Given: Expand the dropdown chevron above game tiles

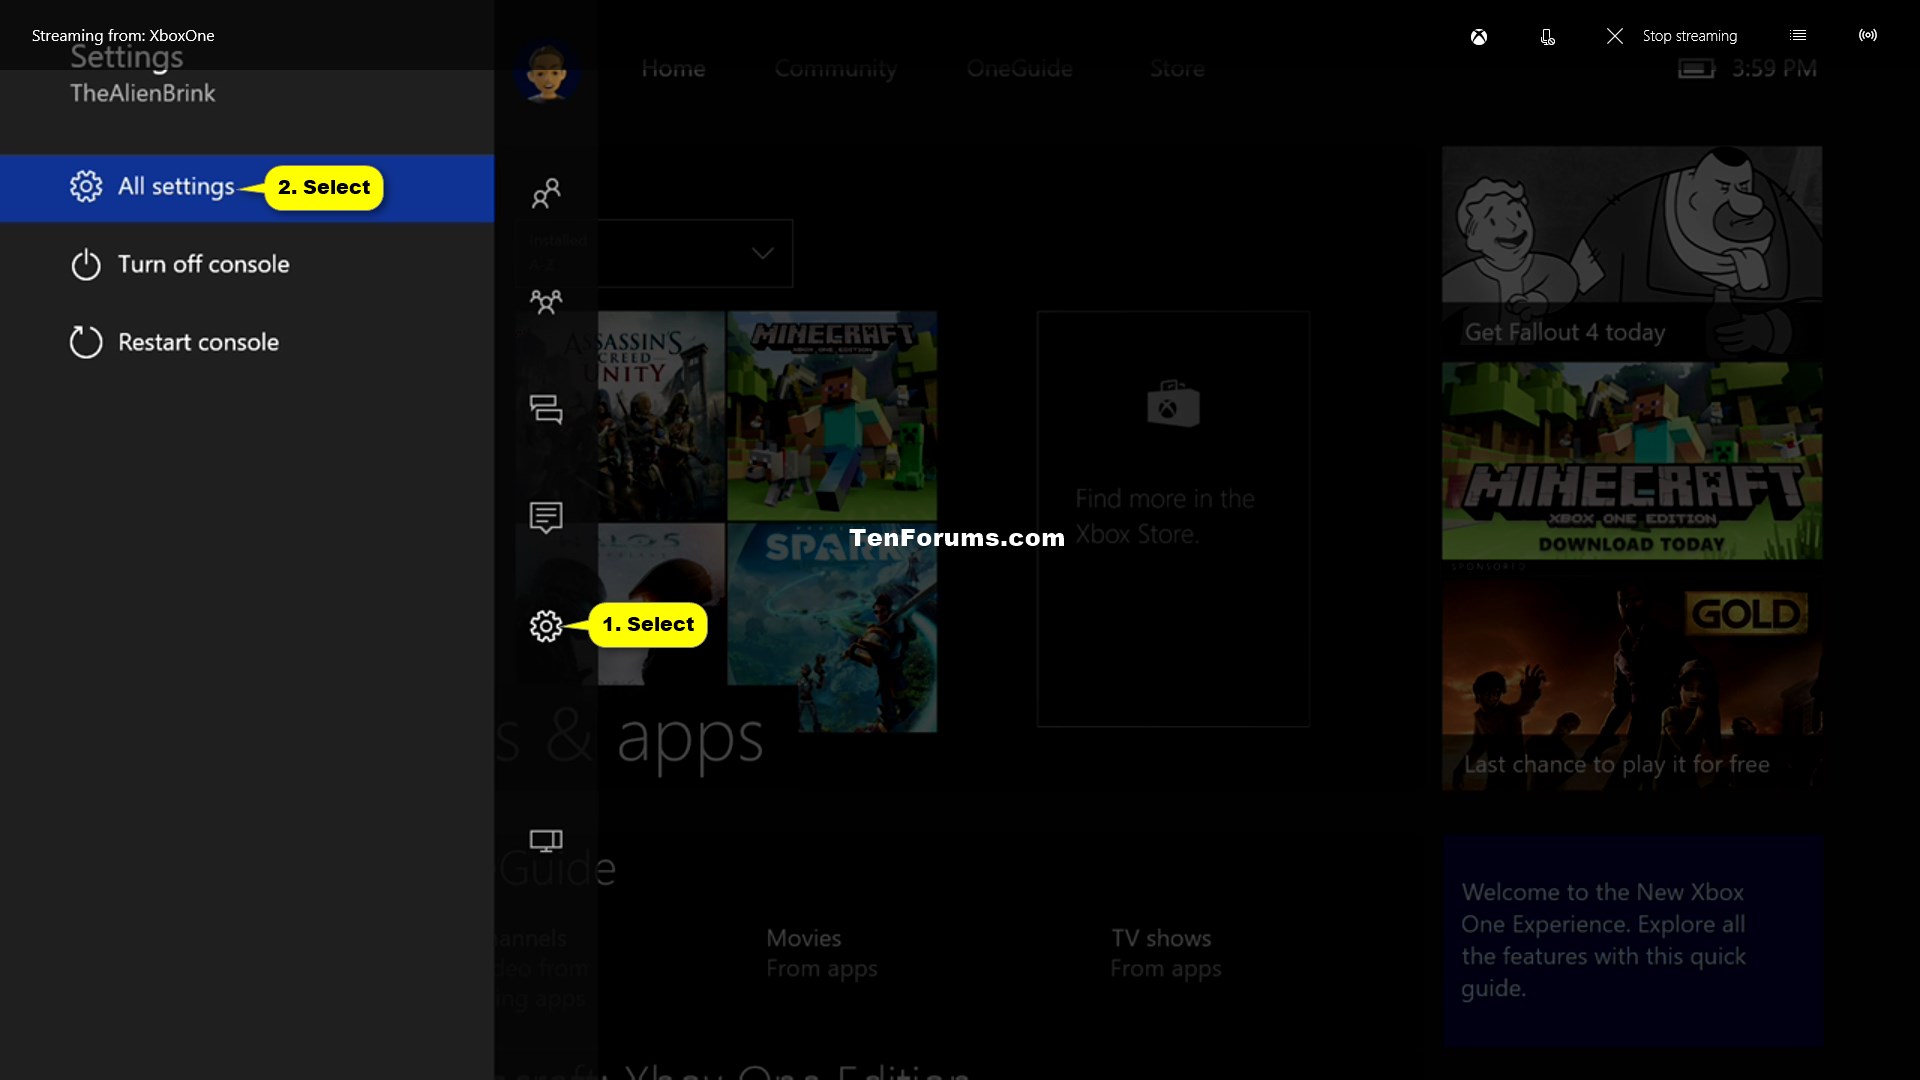Looking at the screenshot, I should click(x=763, y=253).
